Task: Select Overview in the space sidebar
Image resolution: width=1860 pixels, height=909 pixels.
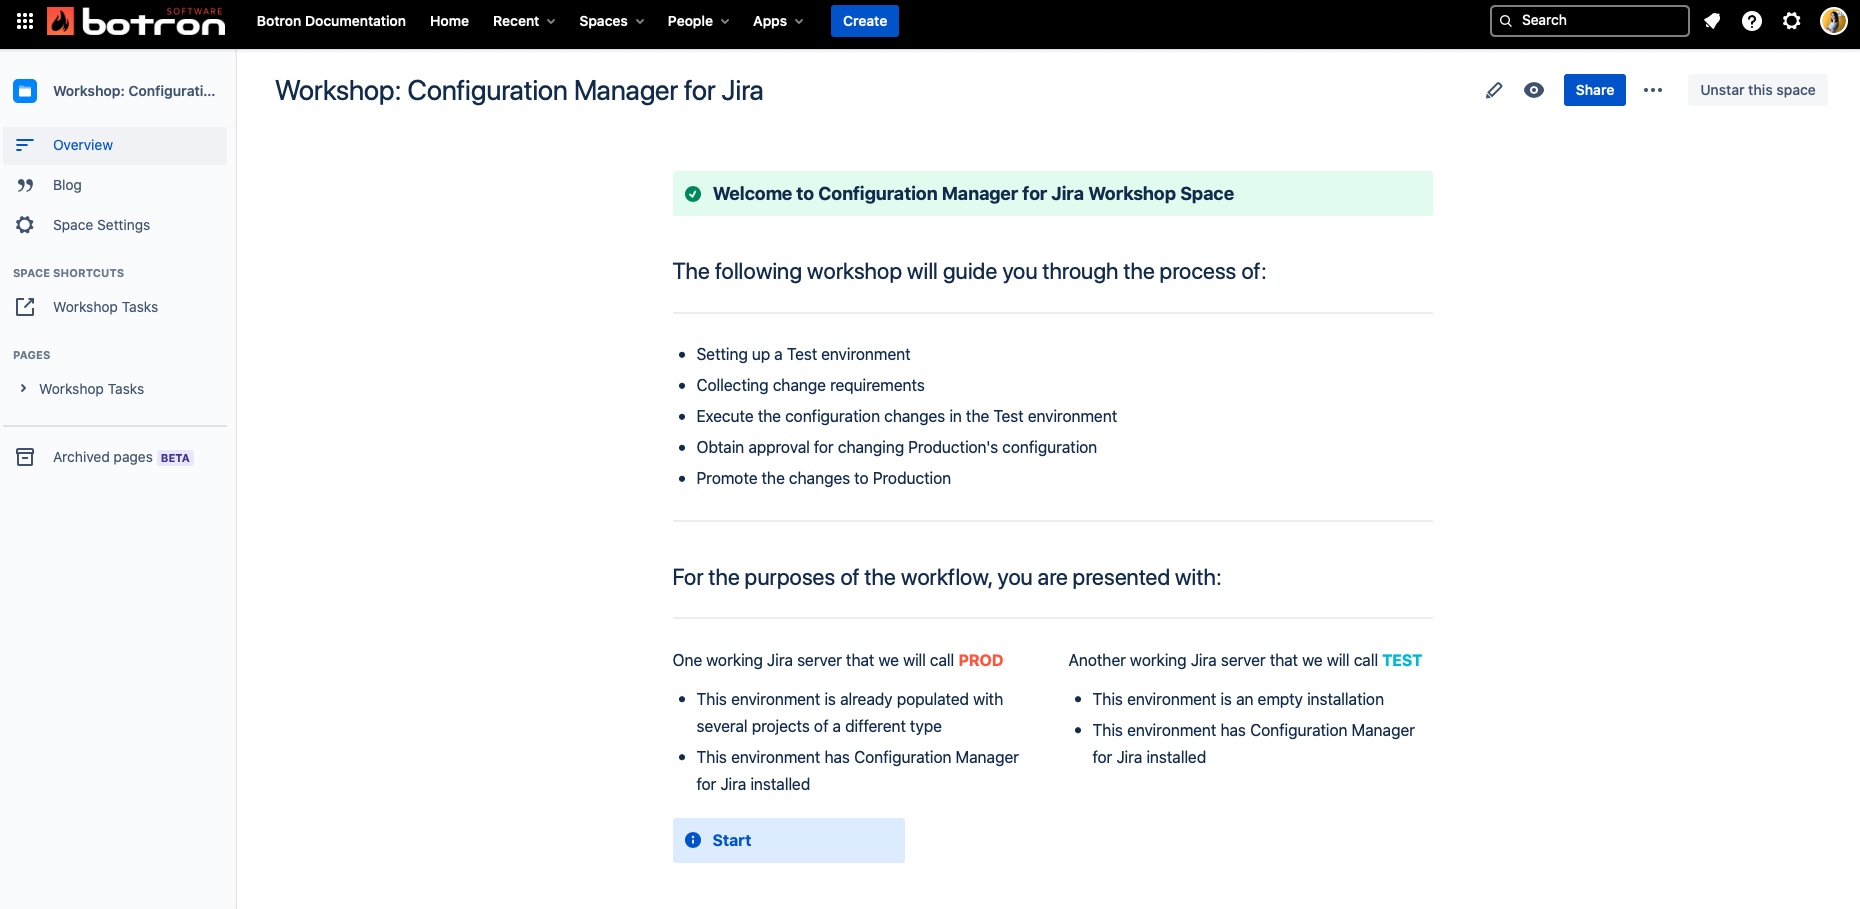Action: (115, 145)
